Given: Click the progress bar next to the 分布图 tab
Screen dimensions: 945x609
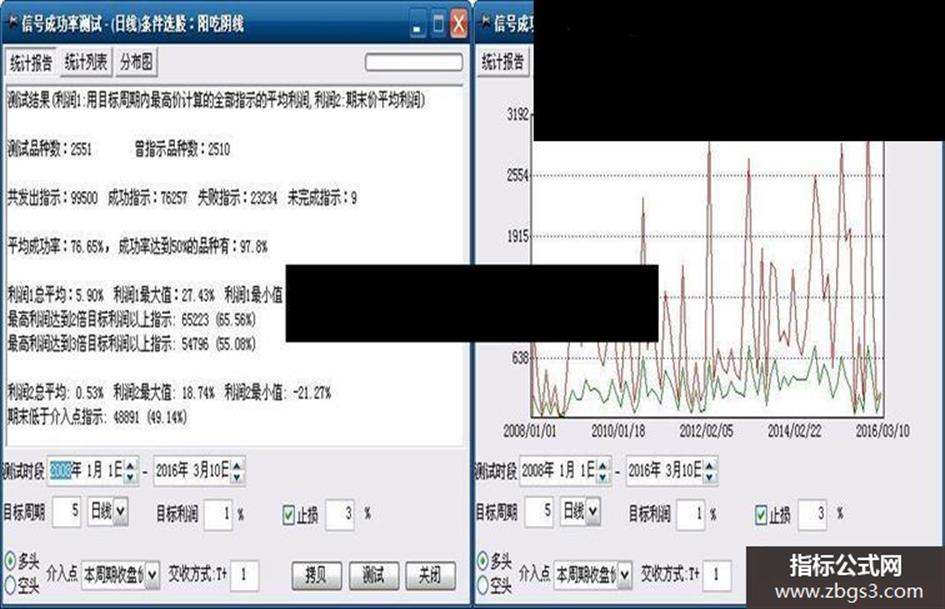Looking at the screenshot, I should (x=413, y=62).
